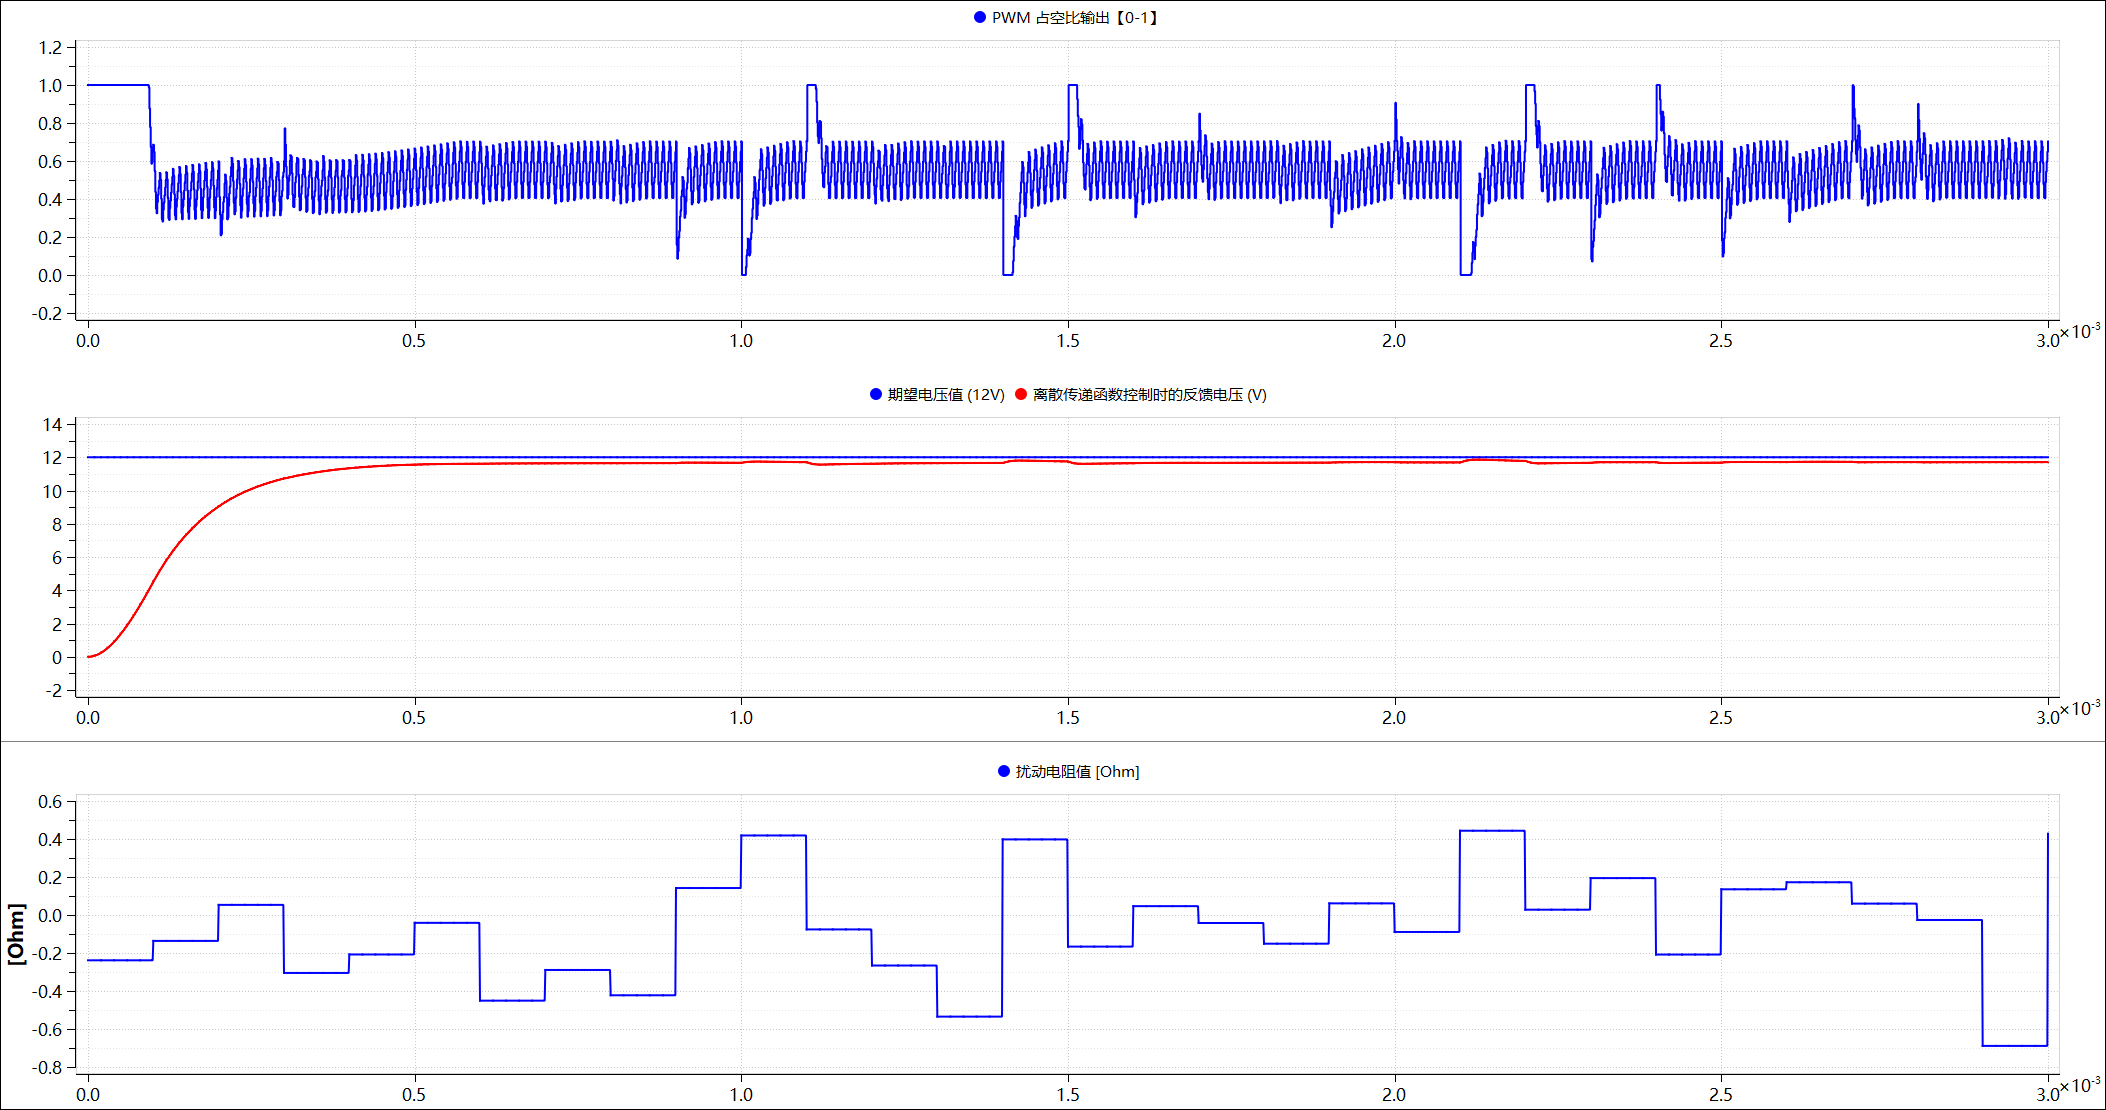This screenshot has width=2106, height=1110.
Task: Click blue marker of 扰动电阻值 legend
Action: tap(1004, 771)
